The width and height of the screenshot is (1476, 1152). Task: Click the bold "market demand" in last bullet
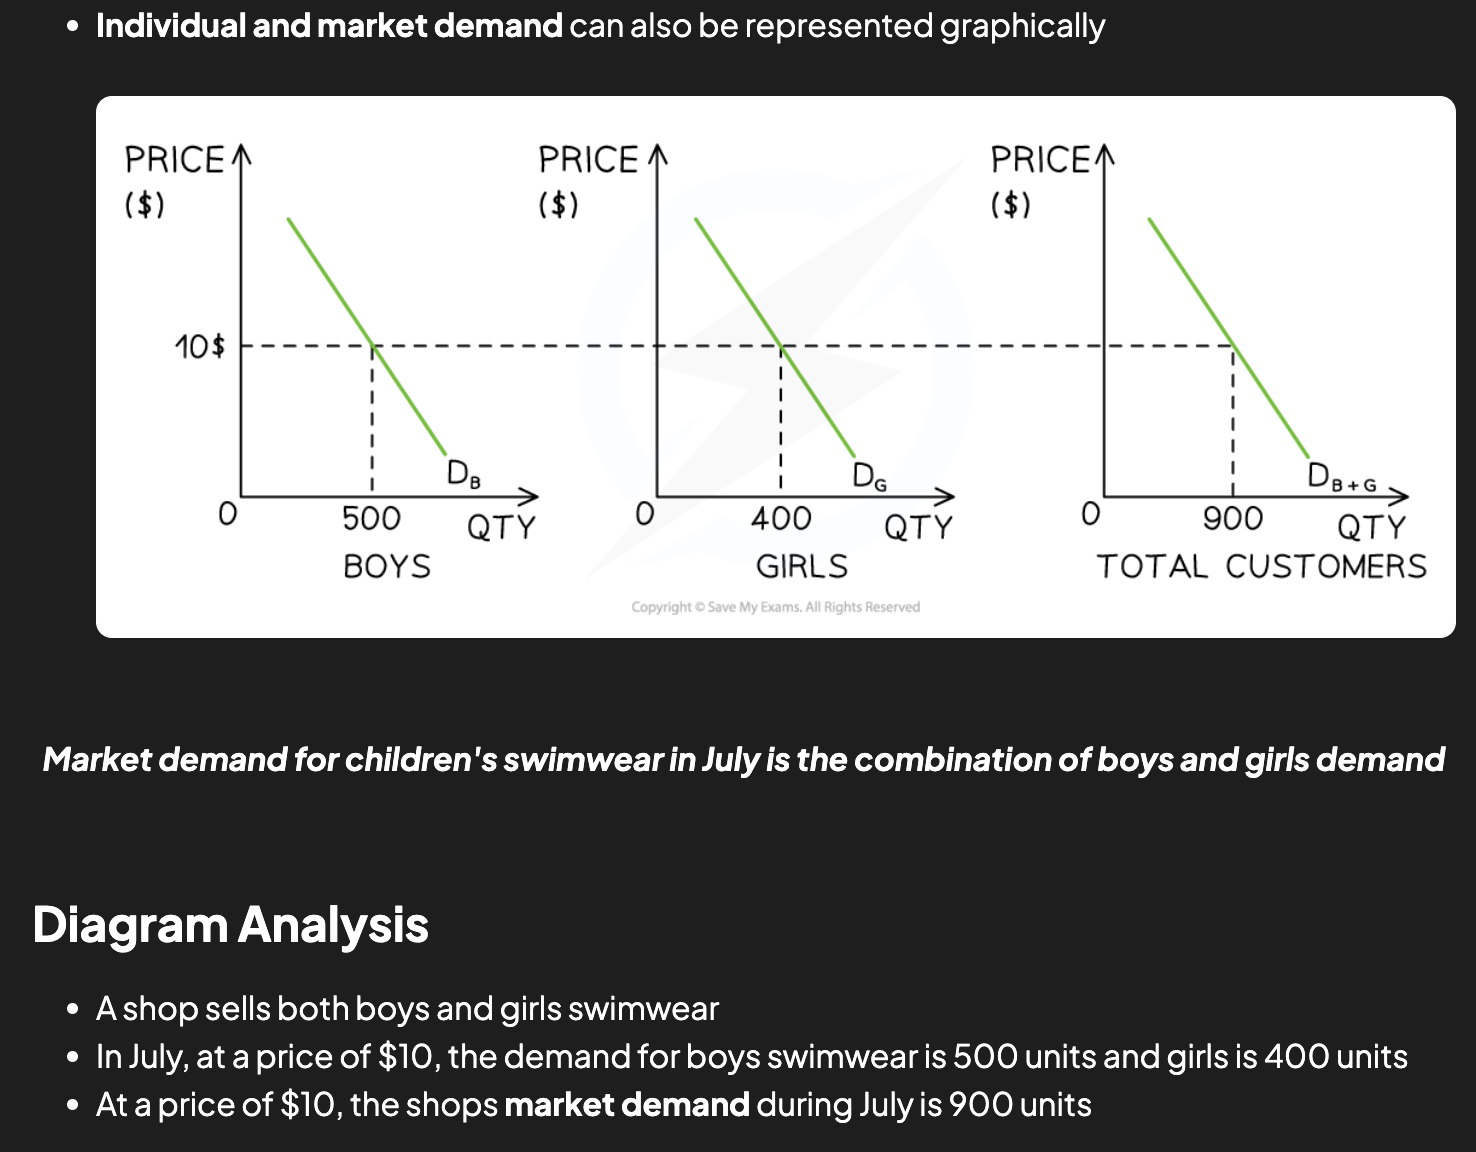click(x=627, y=1105)
